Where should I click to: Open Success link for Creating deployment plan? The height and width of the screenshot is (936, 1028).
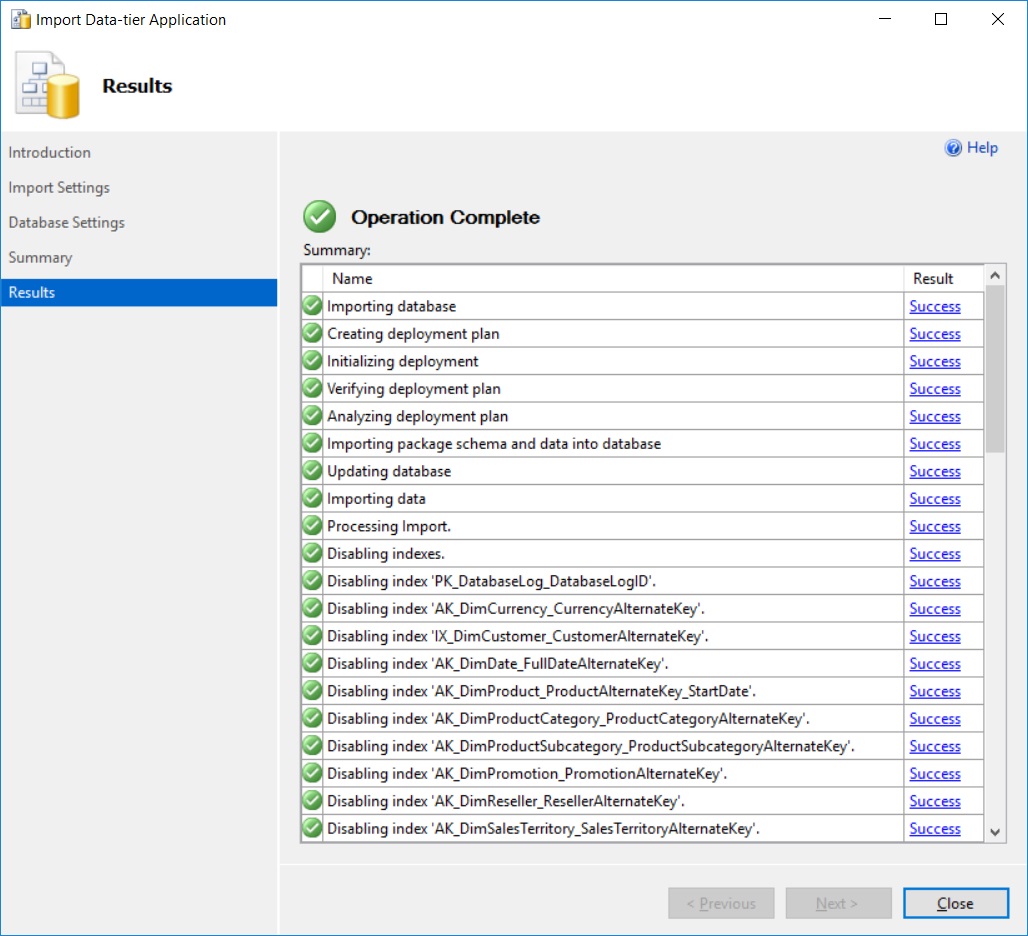[935, 334]
